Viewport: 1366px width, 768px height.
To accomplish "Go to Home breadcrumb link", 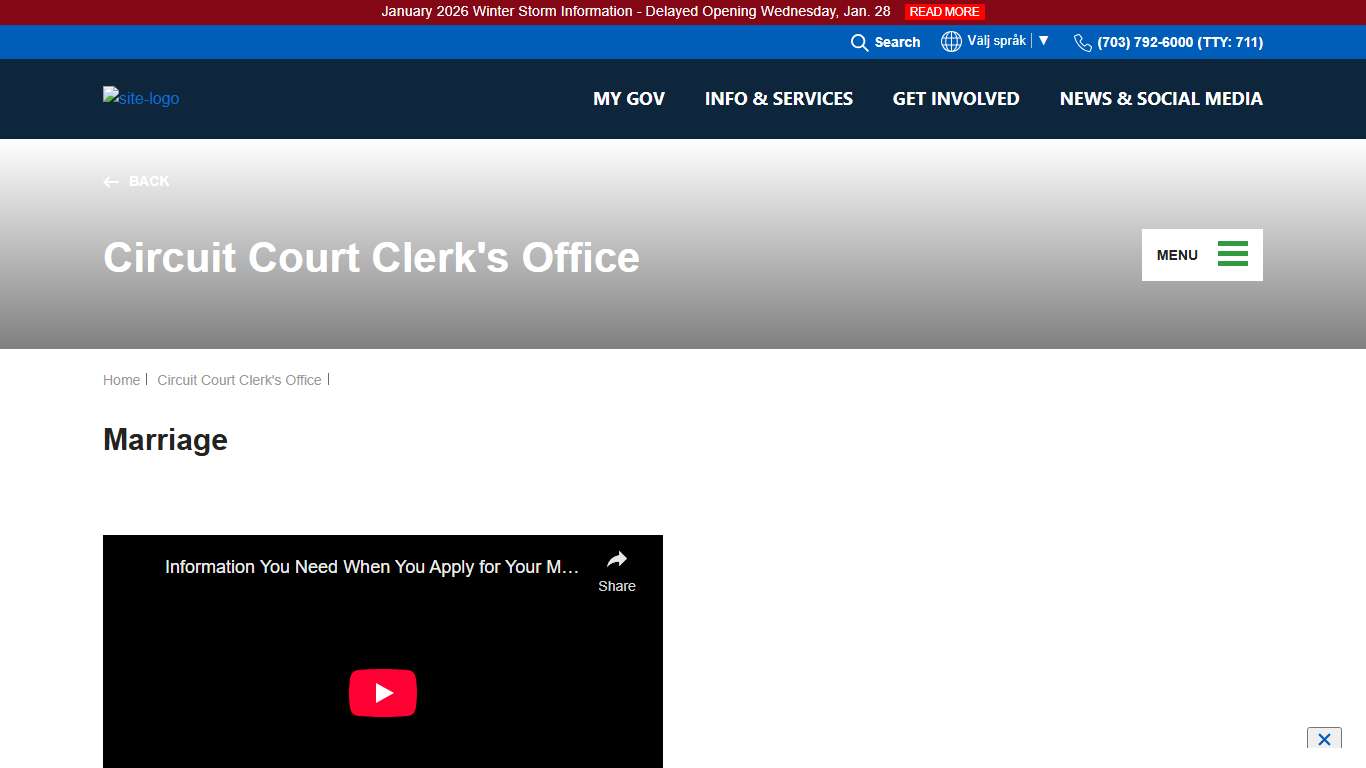I will [121, 380].
